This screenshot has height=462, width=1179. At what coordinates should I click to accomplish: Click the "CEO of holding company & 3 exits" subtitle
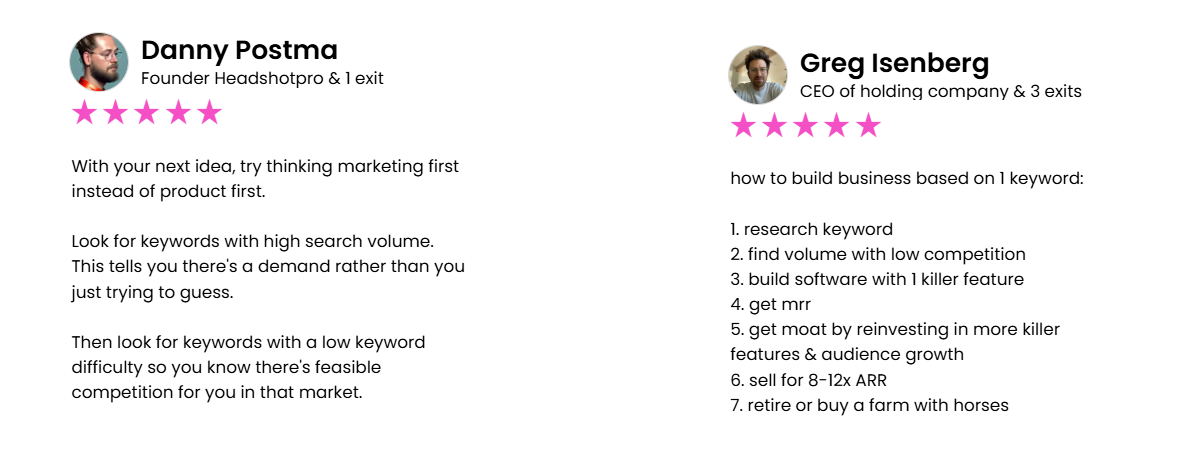point(940,92)
